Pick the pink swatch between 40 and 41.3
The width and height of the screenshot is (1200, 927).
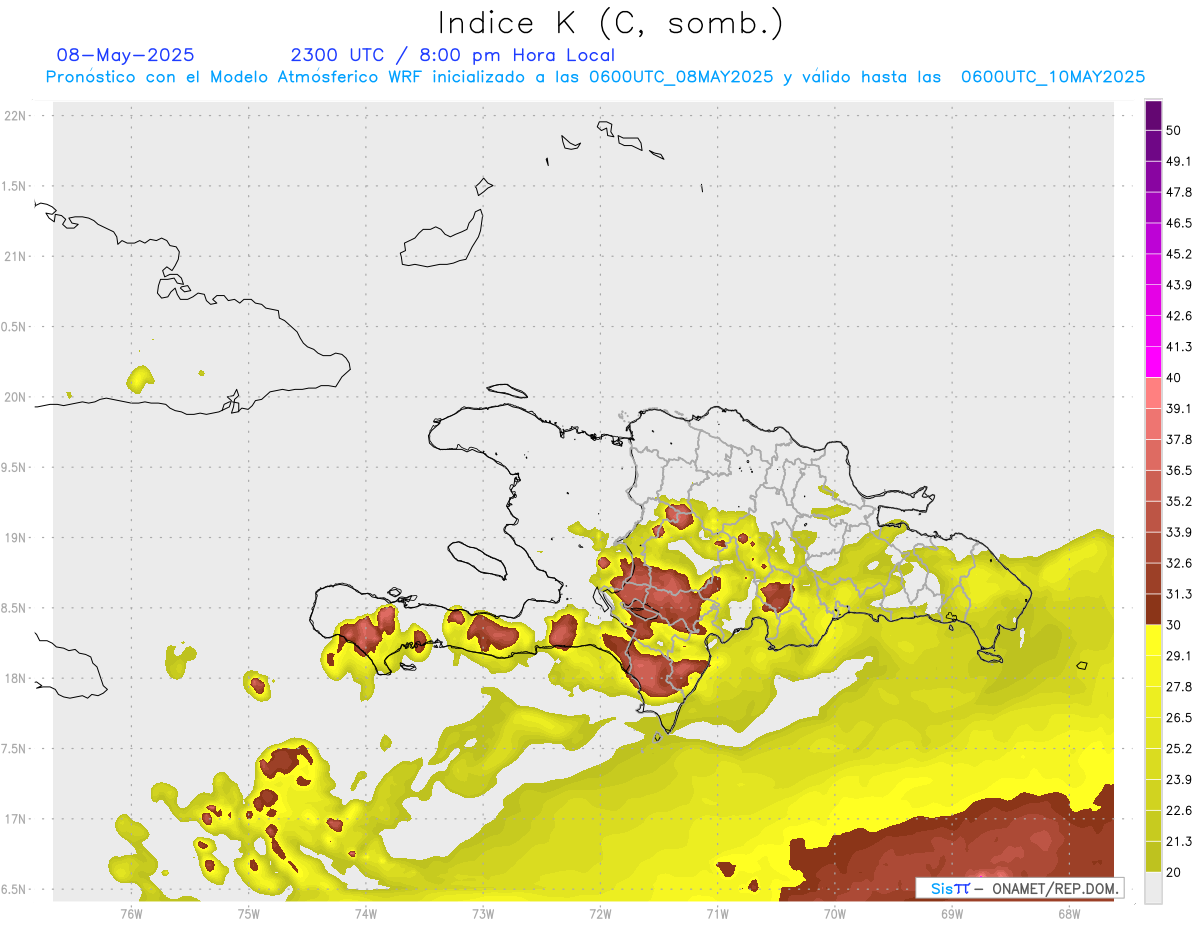point(1153,362)
